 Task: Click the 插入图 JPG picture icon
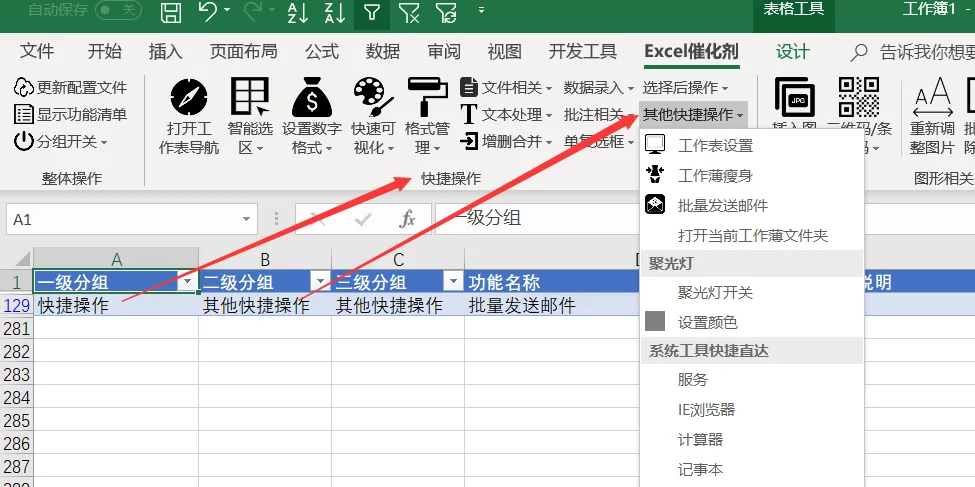click(x=794, y=98)
